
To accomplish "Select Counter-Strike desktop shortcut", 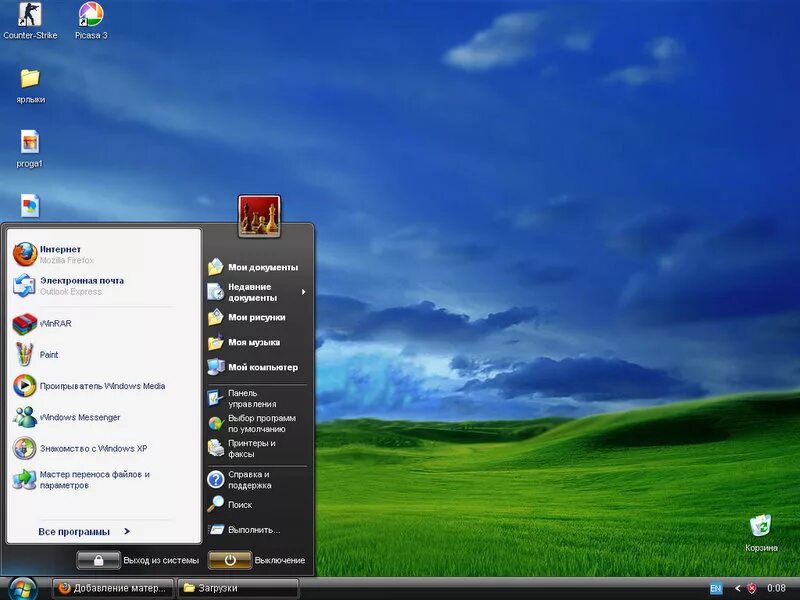I will (x=30, y=20).
